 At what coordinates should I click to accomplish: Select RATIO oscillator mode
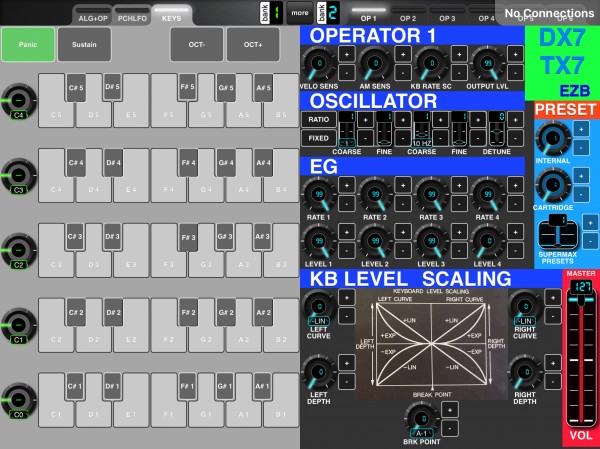(319, 119)
